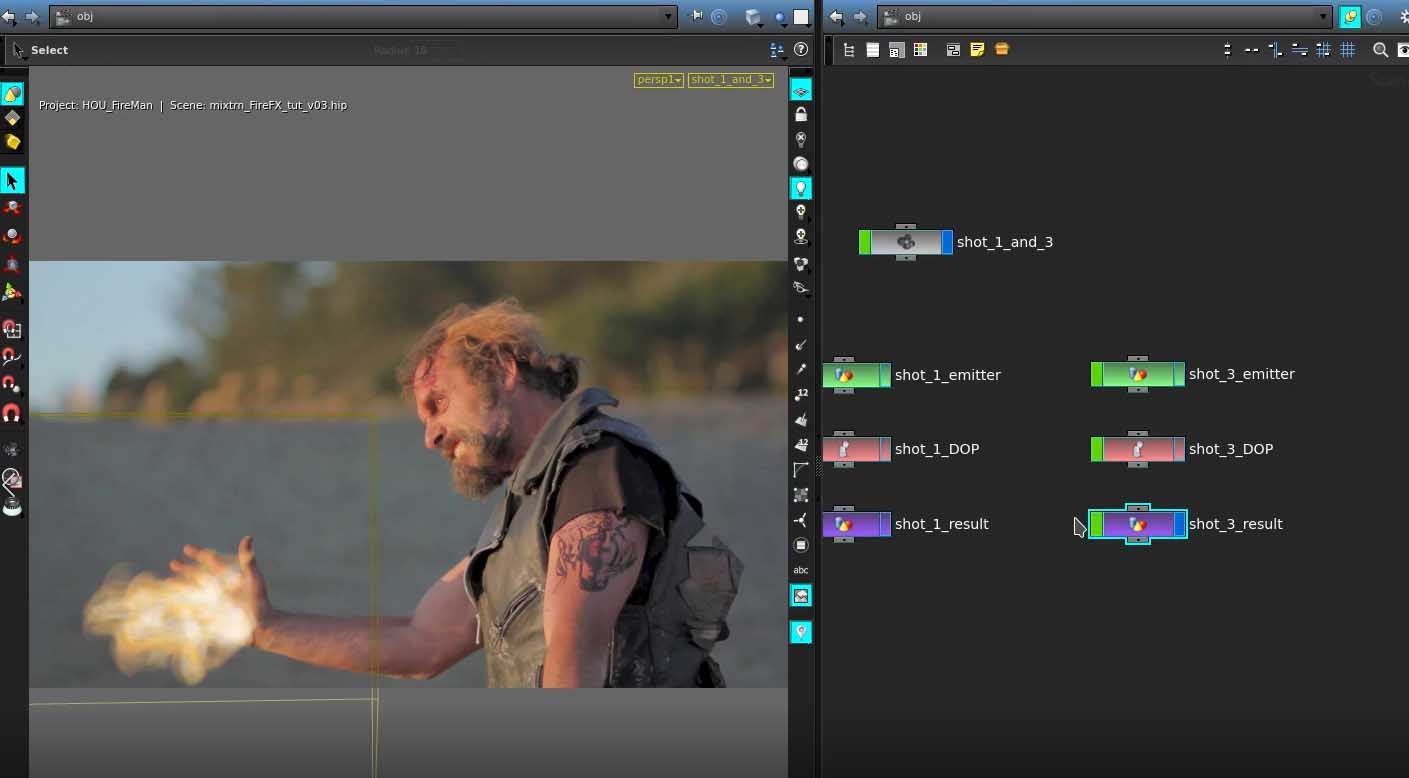Image resolution: width=1409 pixels, height=778 pixels.
Task: Click the tree list view icon
Action: pos(849,50)
